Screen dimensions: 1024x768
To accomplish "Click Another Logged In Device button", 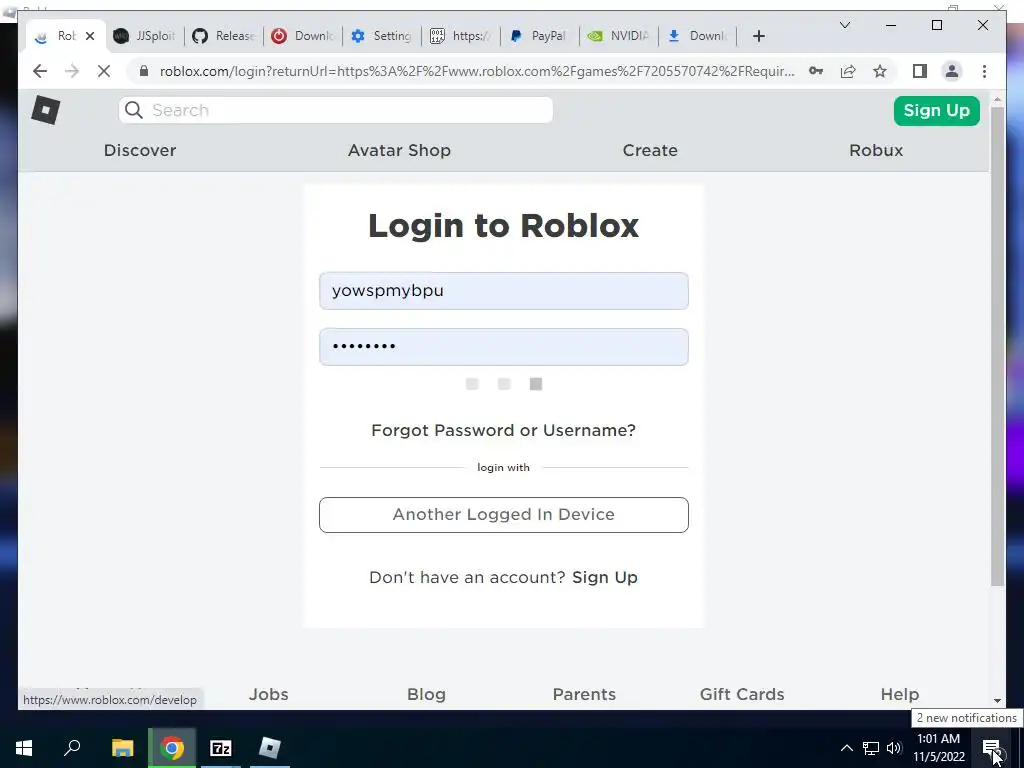I will (504, 515).
